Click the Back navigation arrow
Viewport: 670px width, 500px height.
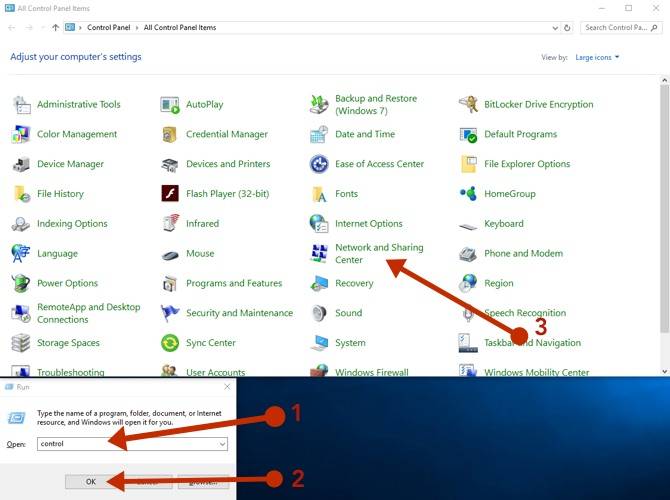tap(12, 28)
